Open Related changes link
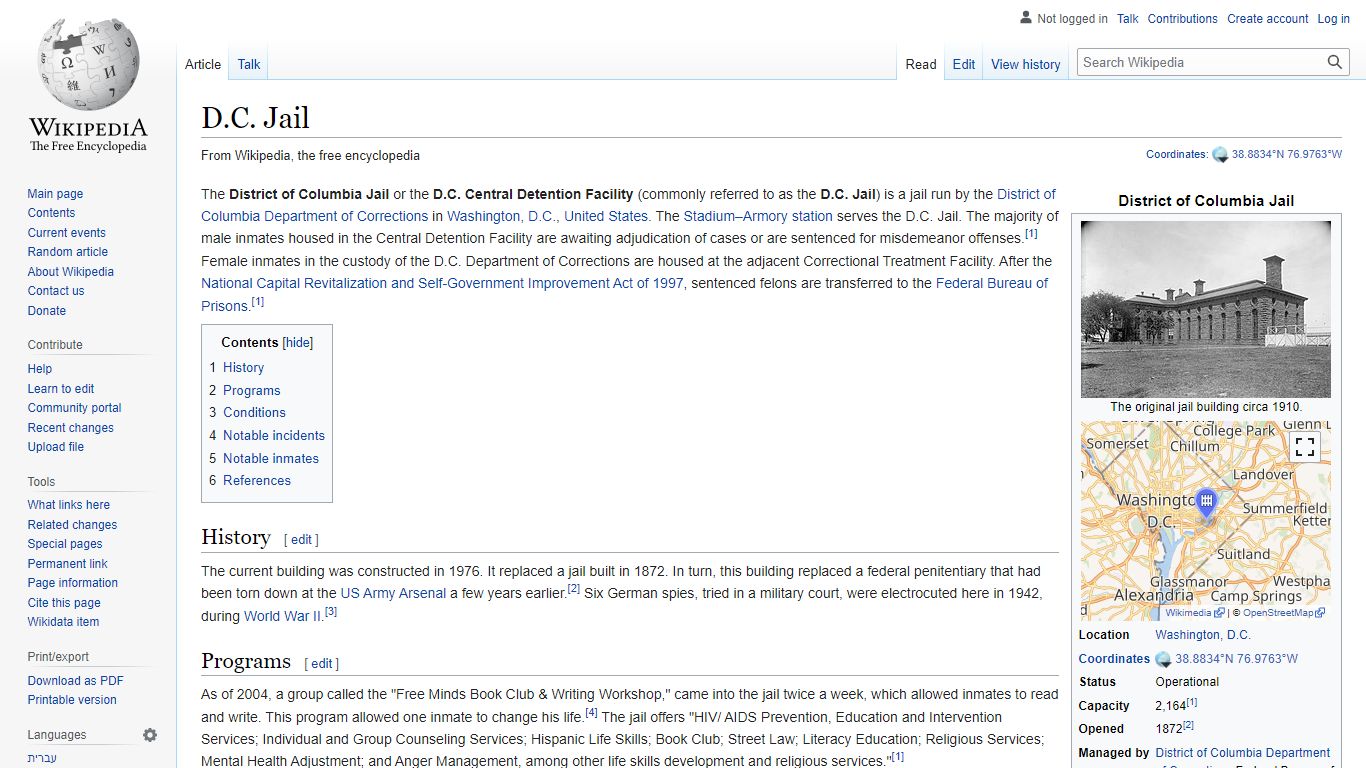This screenshot has height=768, width=1366. click(72, 525)
